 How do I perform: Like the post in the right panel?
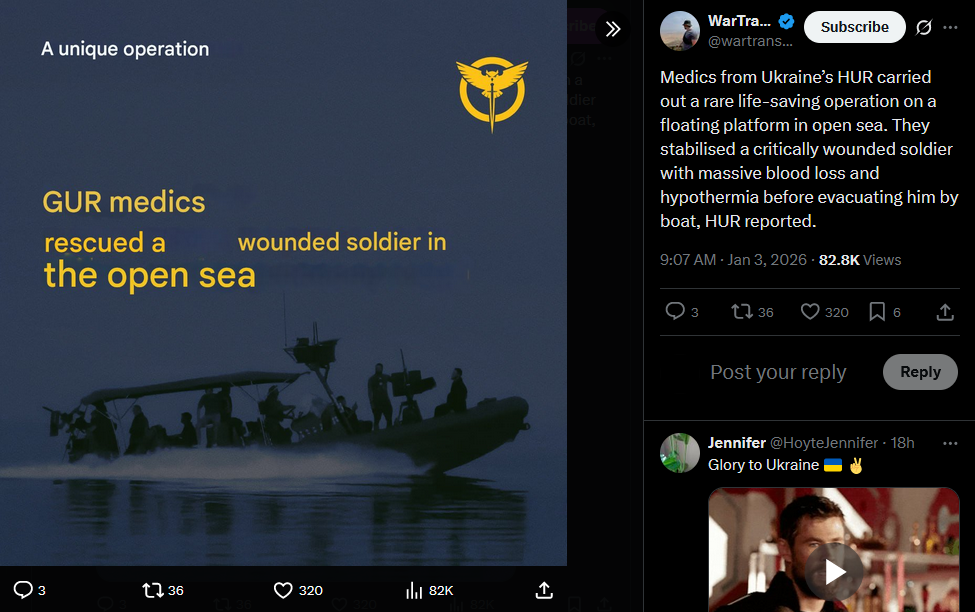click(x=810, y=312)
